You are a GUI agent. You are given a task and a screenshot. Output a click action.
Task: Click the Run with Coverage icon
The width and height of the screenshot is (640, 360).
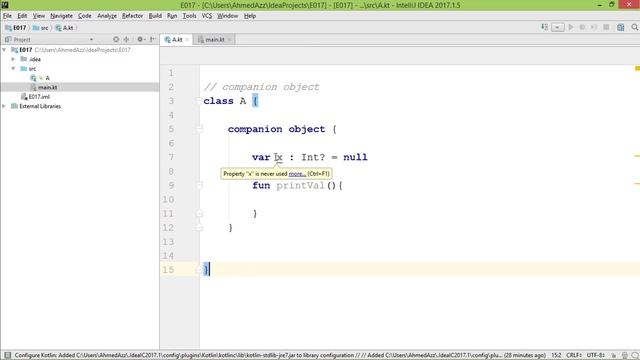click(x=594, y=27)
